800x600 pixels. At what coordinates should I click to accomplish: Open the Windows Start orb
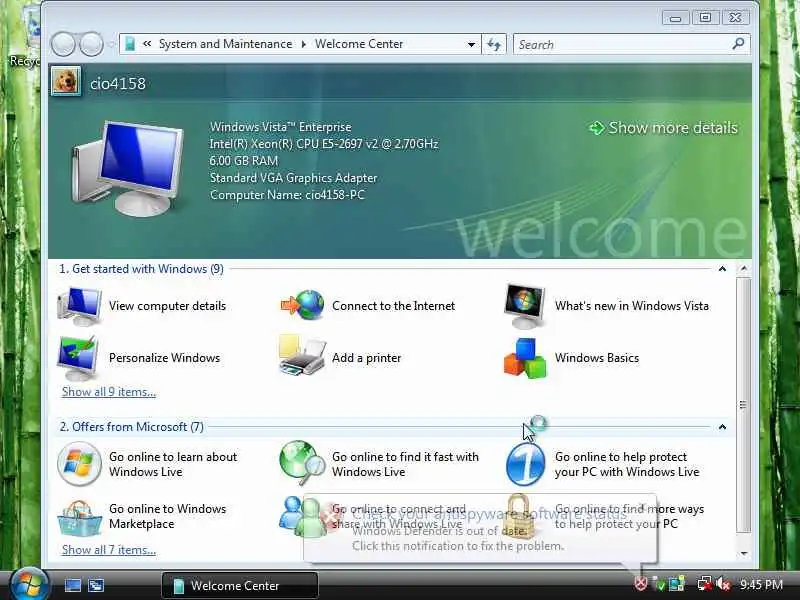29,585
